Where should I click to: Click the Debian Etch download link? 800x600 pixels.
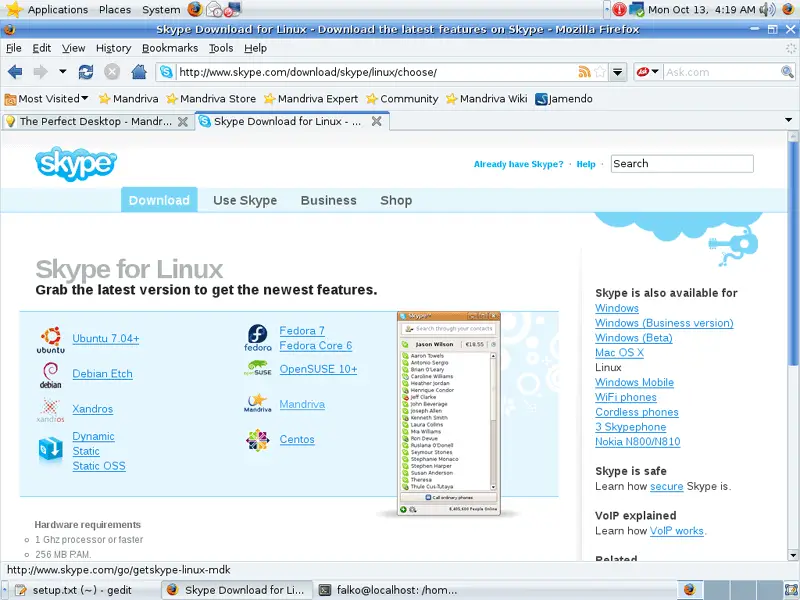(x=103, y=373)
